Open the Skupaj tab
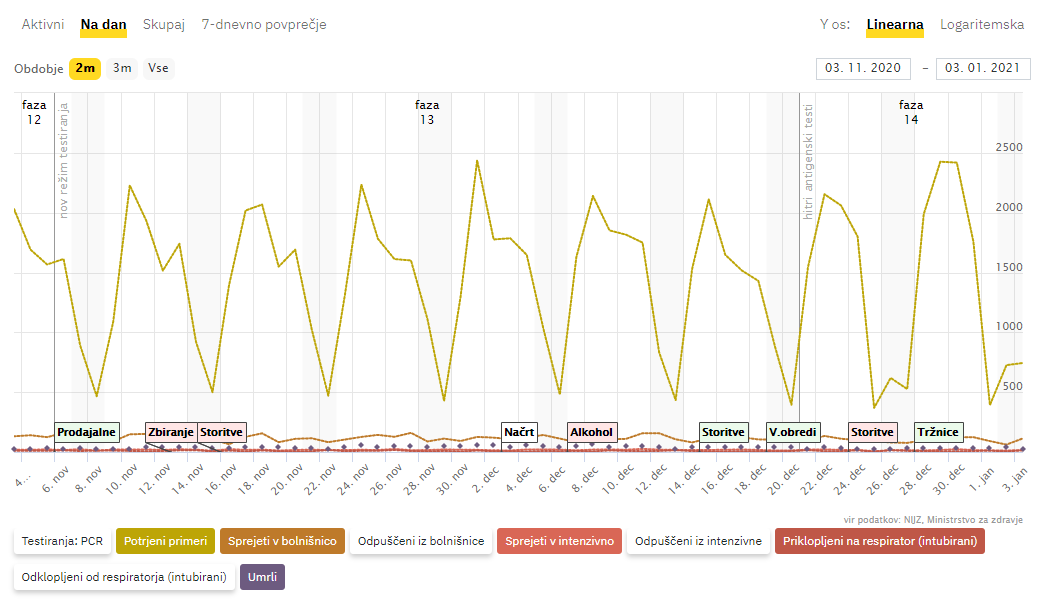Screen dimensions: 1045x614 tap(164, 24)
